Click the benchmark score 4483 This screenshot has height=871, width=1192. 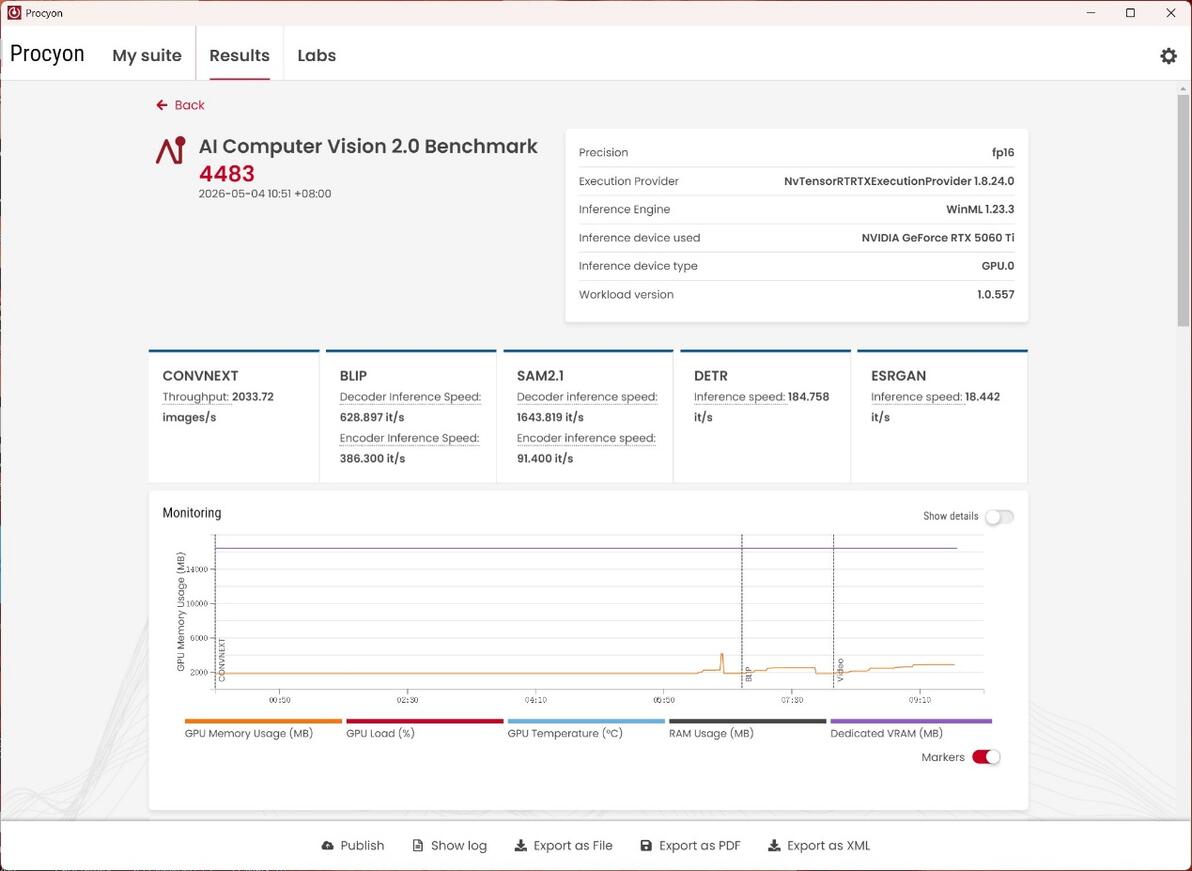[227, 173]
